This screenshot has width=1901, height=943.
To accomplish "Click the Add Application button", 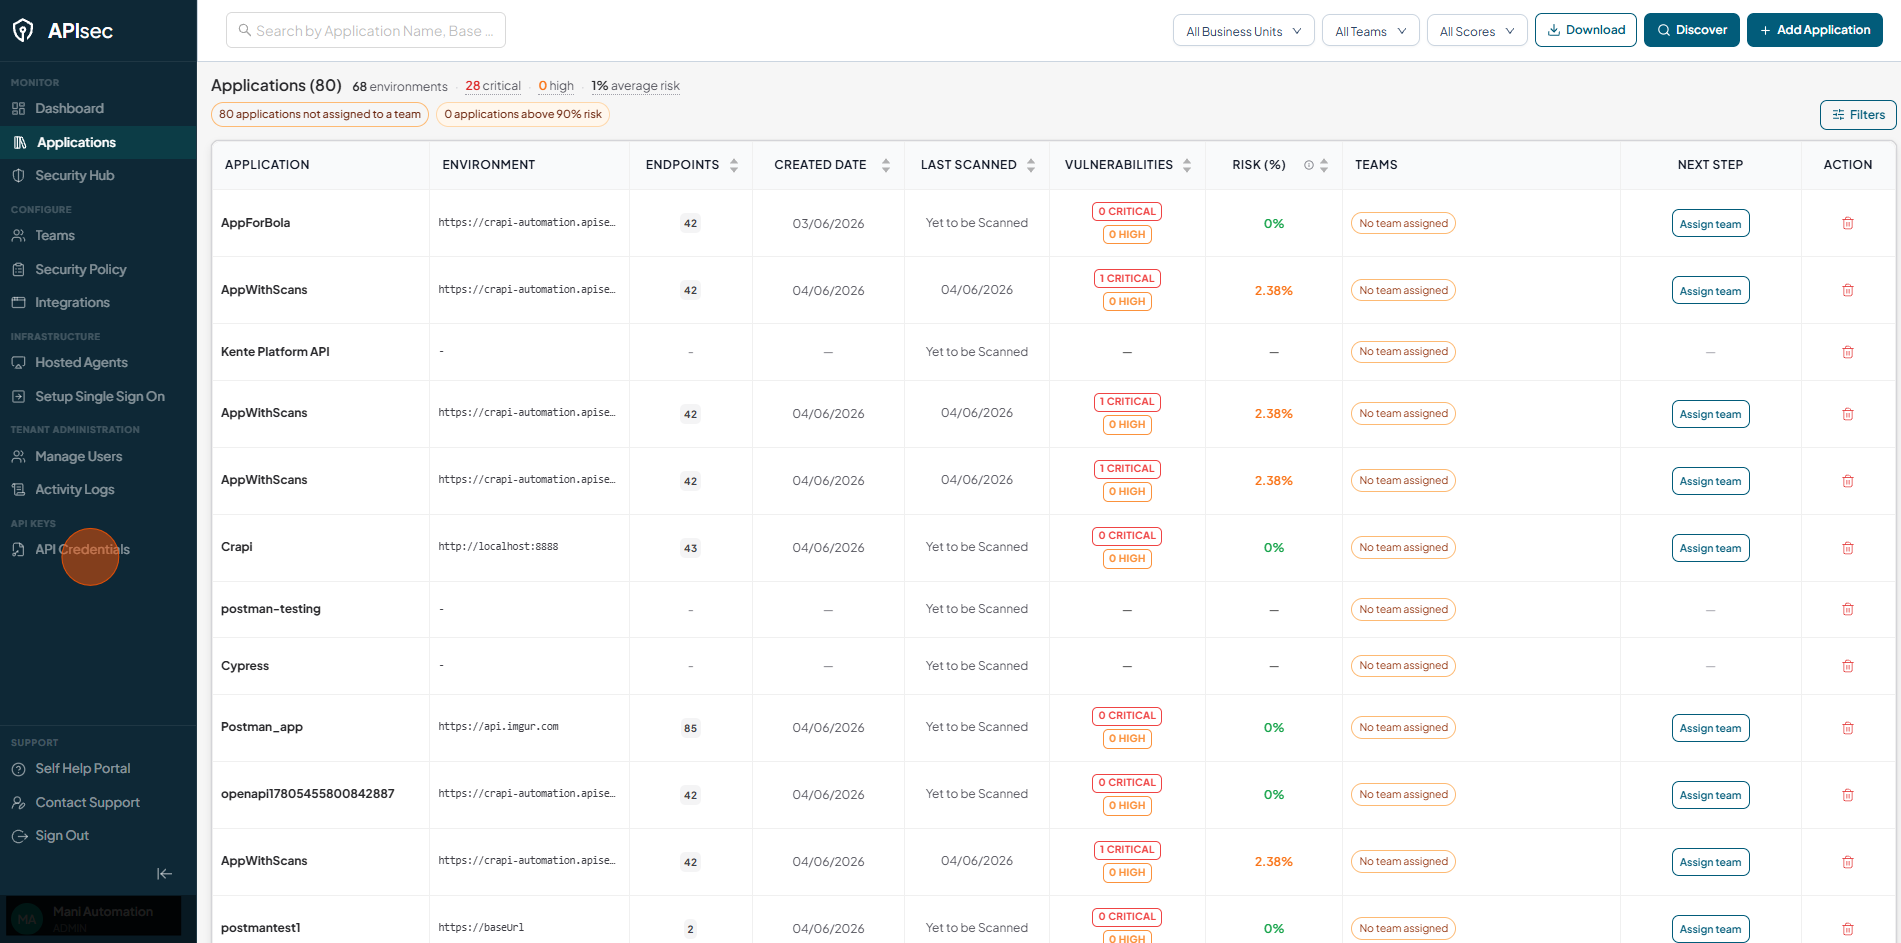I will click(1814, 30).
